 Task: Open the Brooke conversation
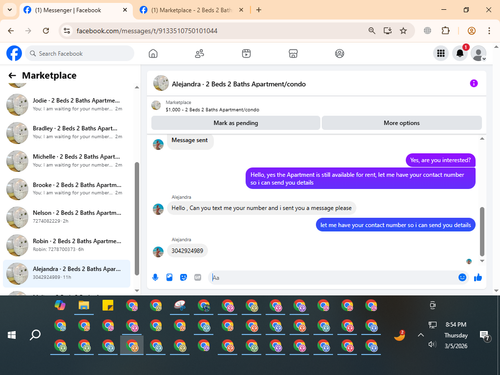[67, 189]
